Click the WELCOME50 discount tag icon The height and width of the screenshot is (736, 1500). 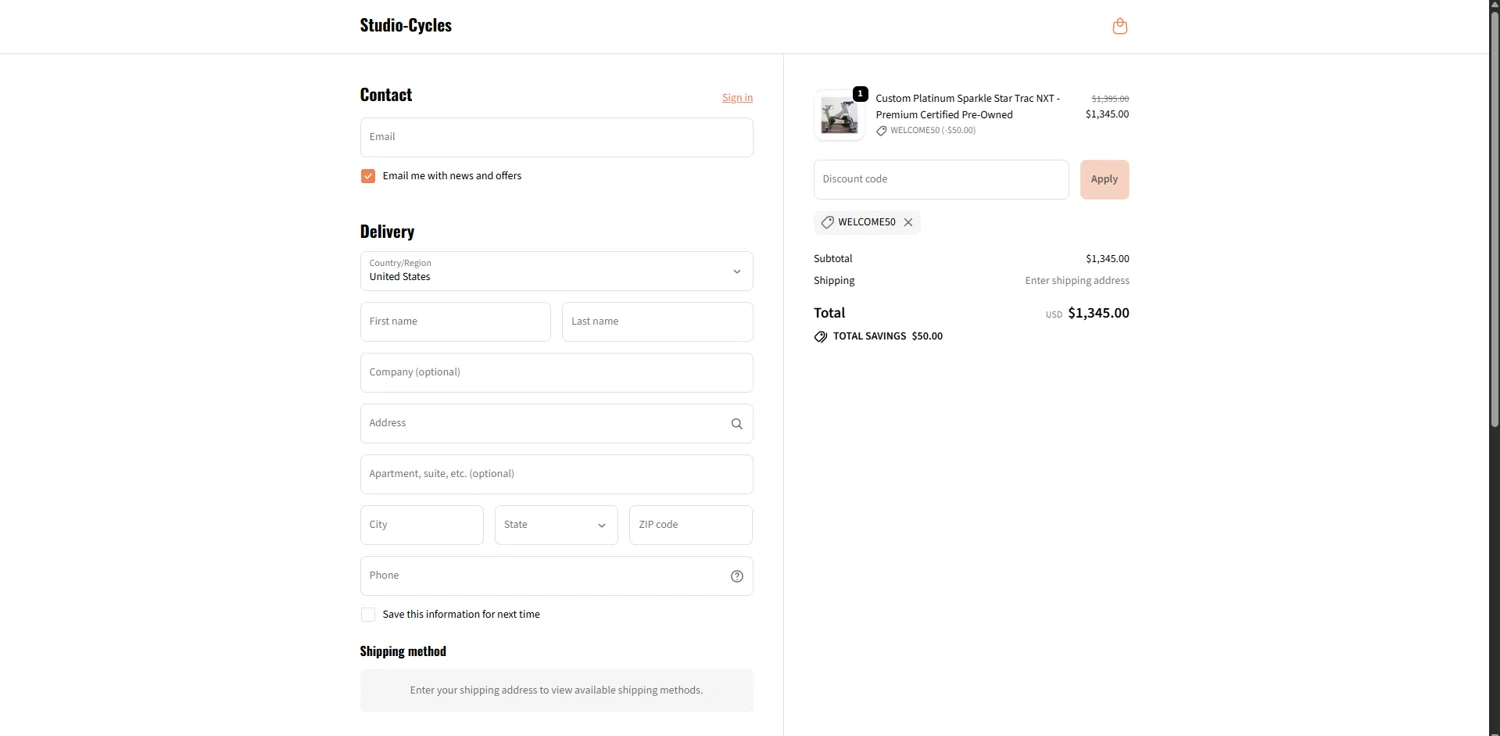(x=827, y=222)
